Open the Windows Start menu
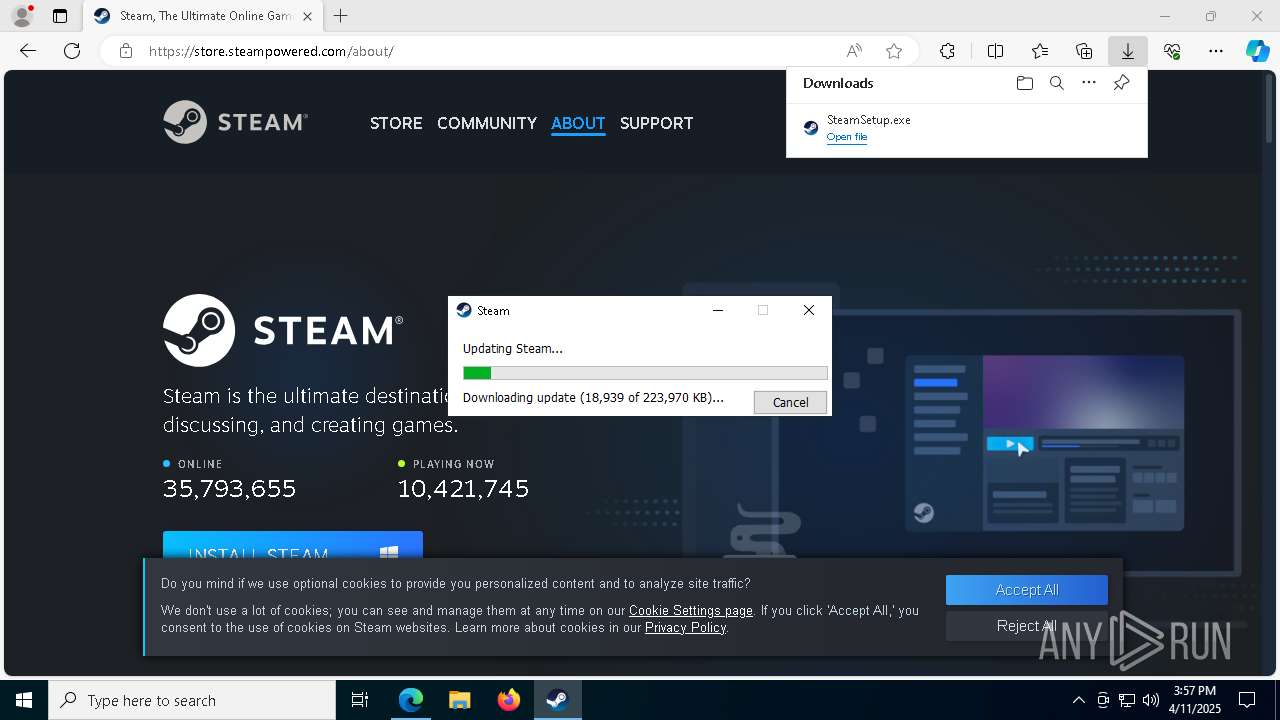 point(24,700)
